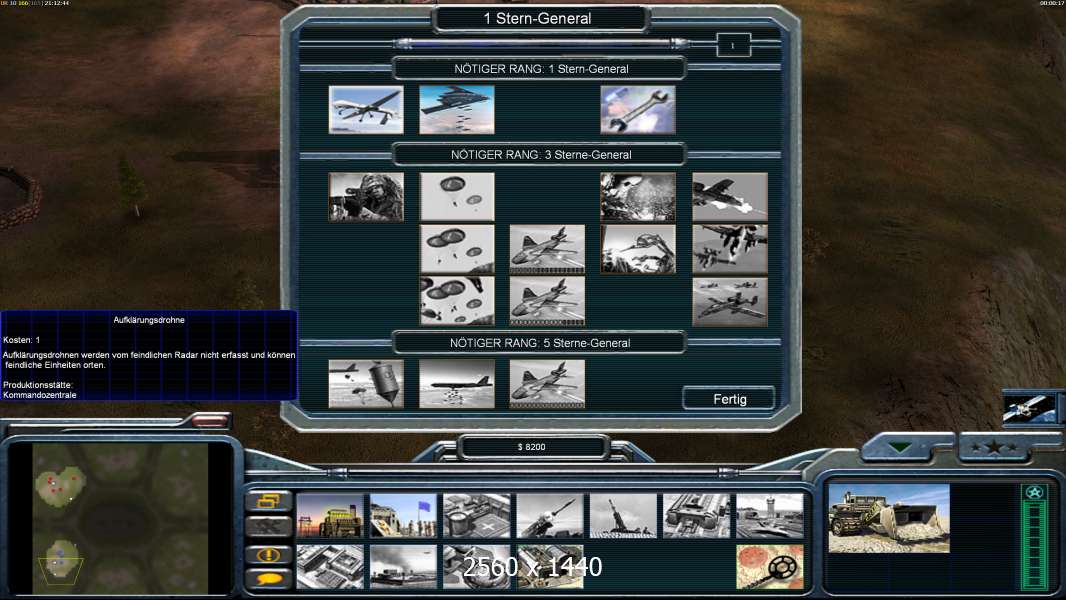Click 'Kommandozentrale' in the tooltip
This screenshot has width=1066, height=600.
click(x=39, y=395)
